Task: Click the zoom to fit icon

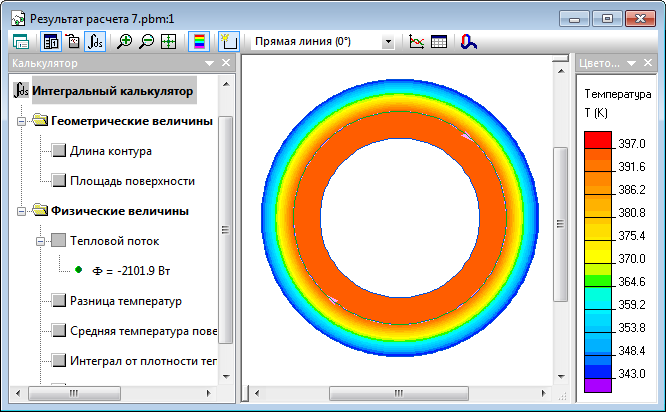Action: [168, 42]
